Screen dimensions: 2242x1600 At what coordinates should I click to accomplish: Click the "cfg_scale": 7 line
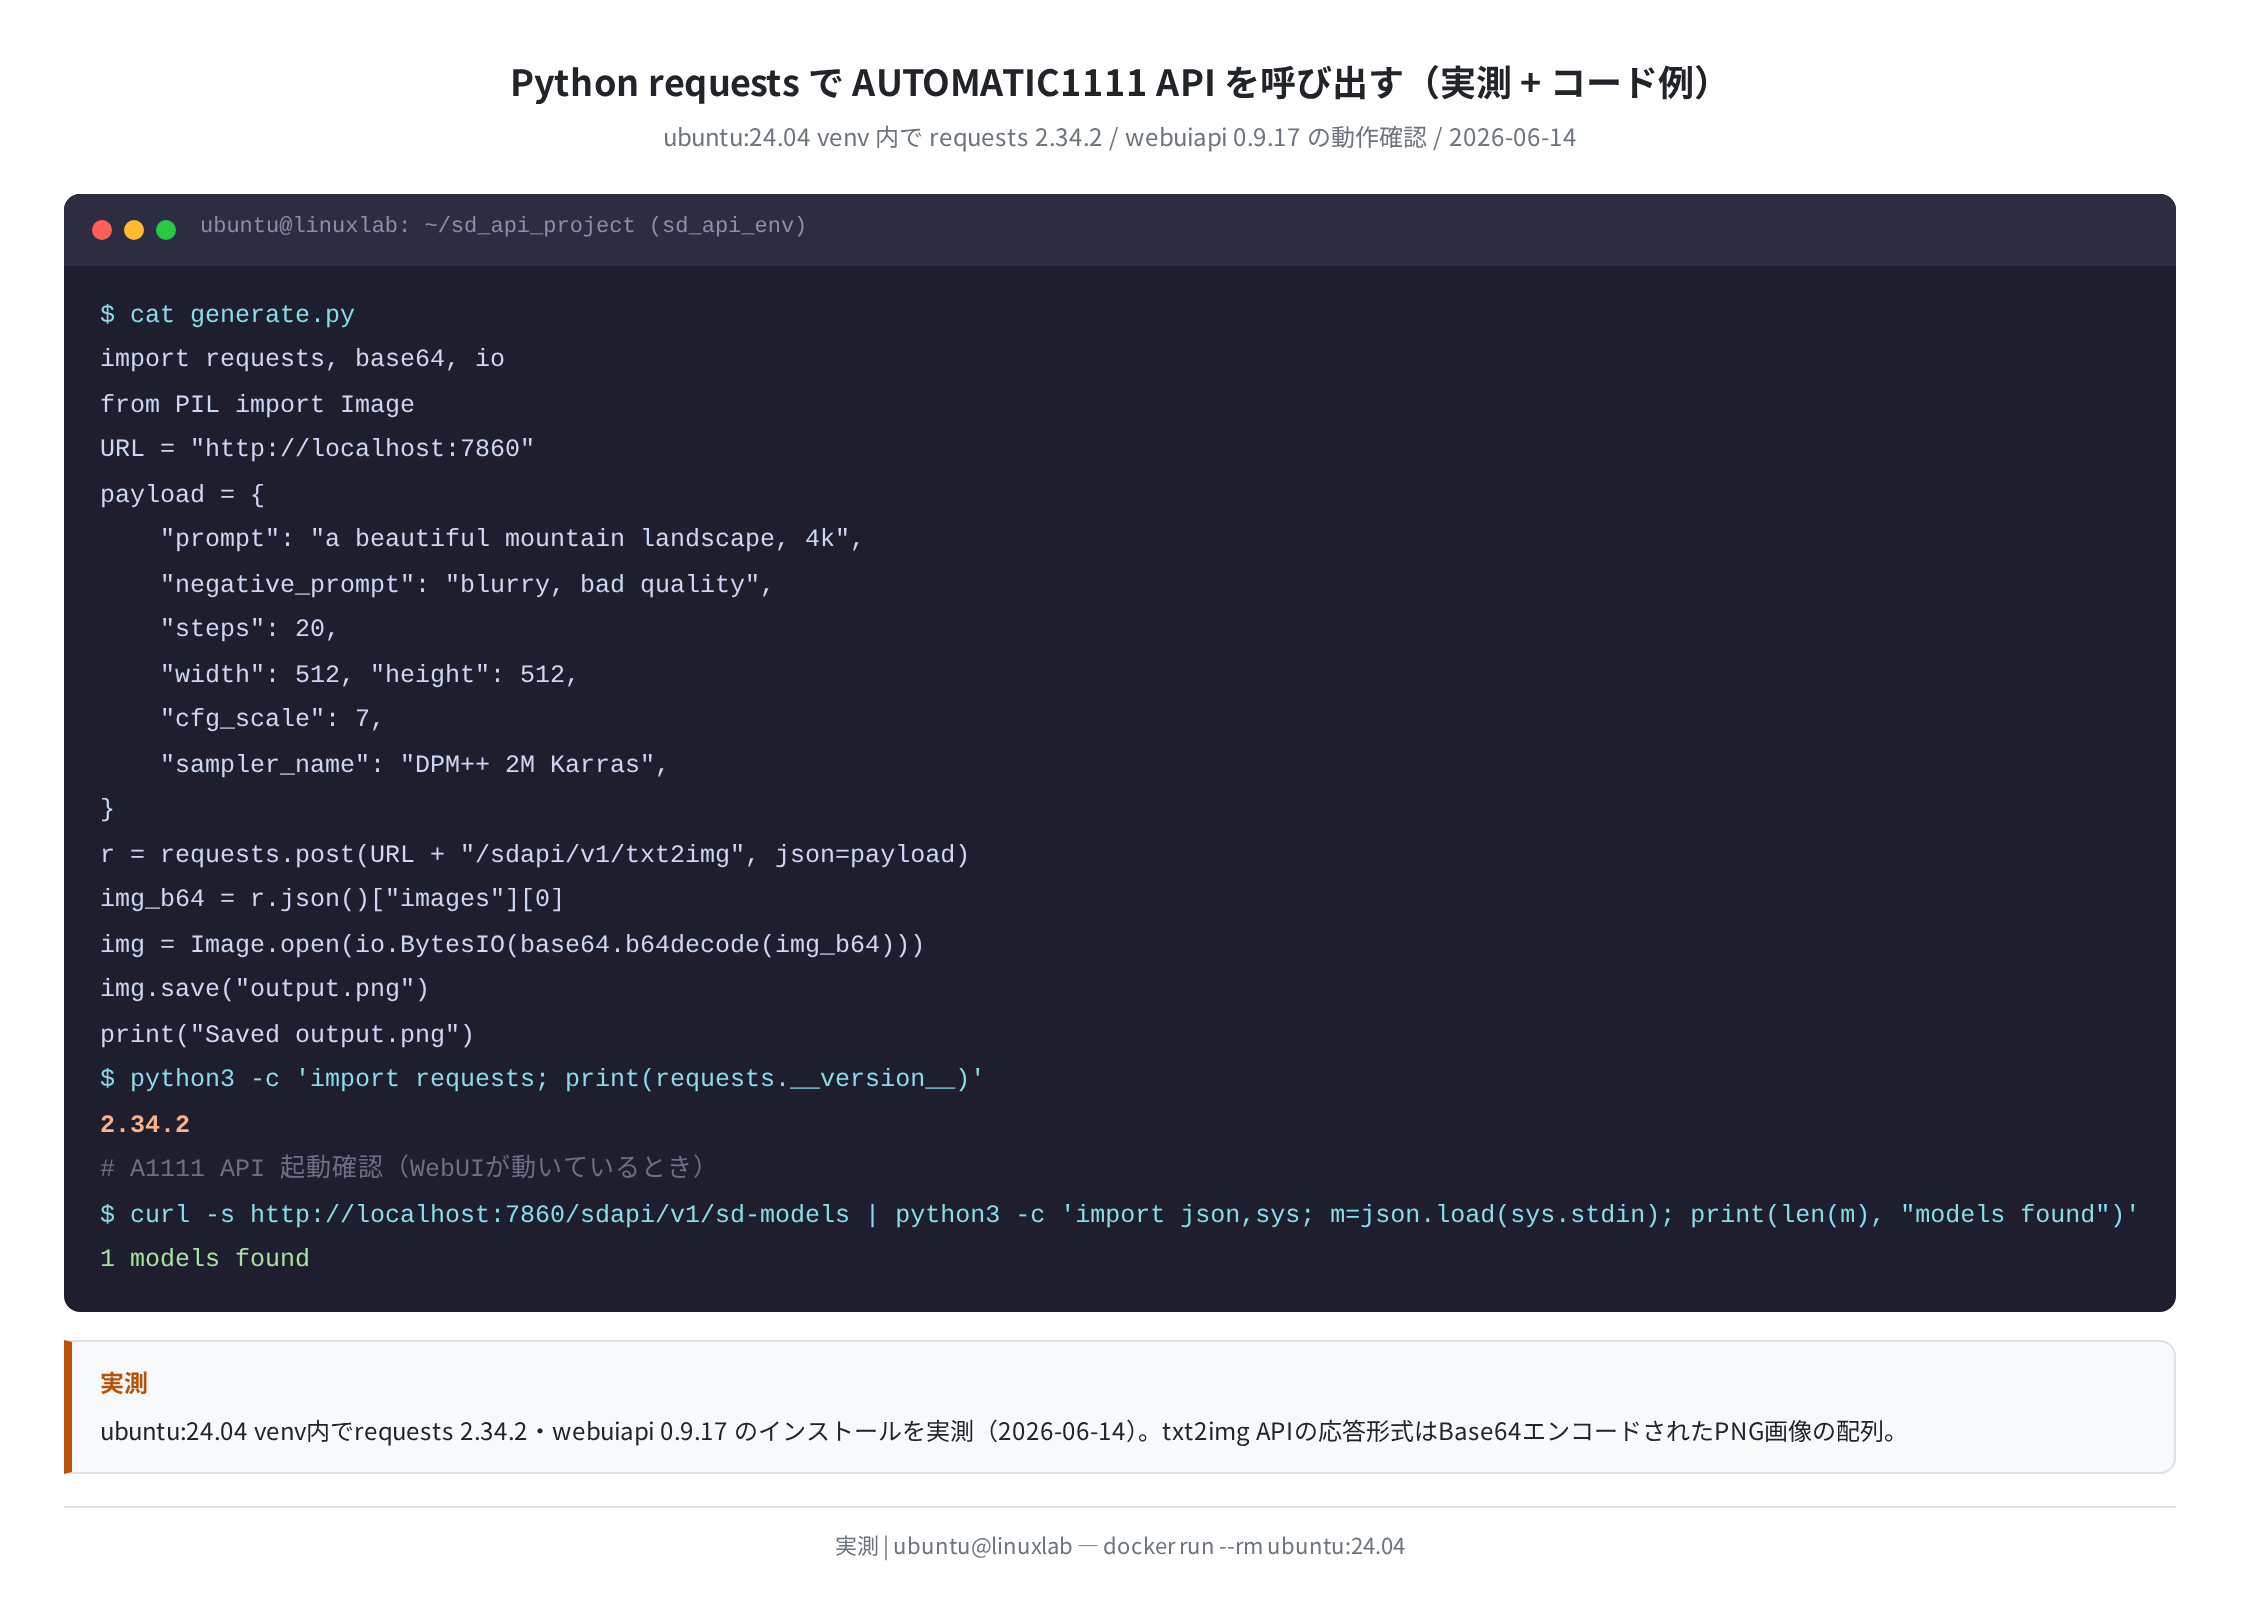(271, 719)
